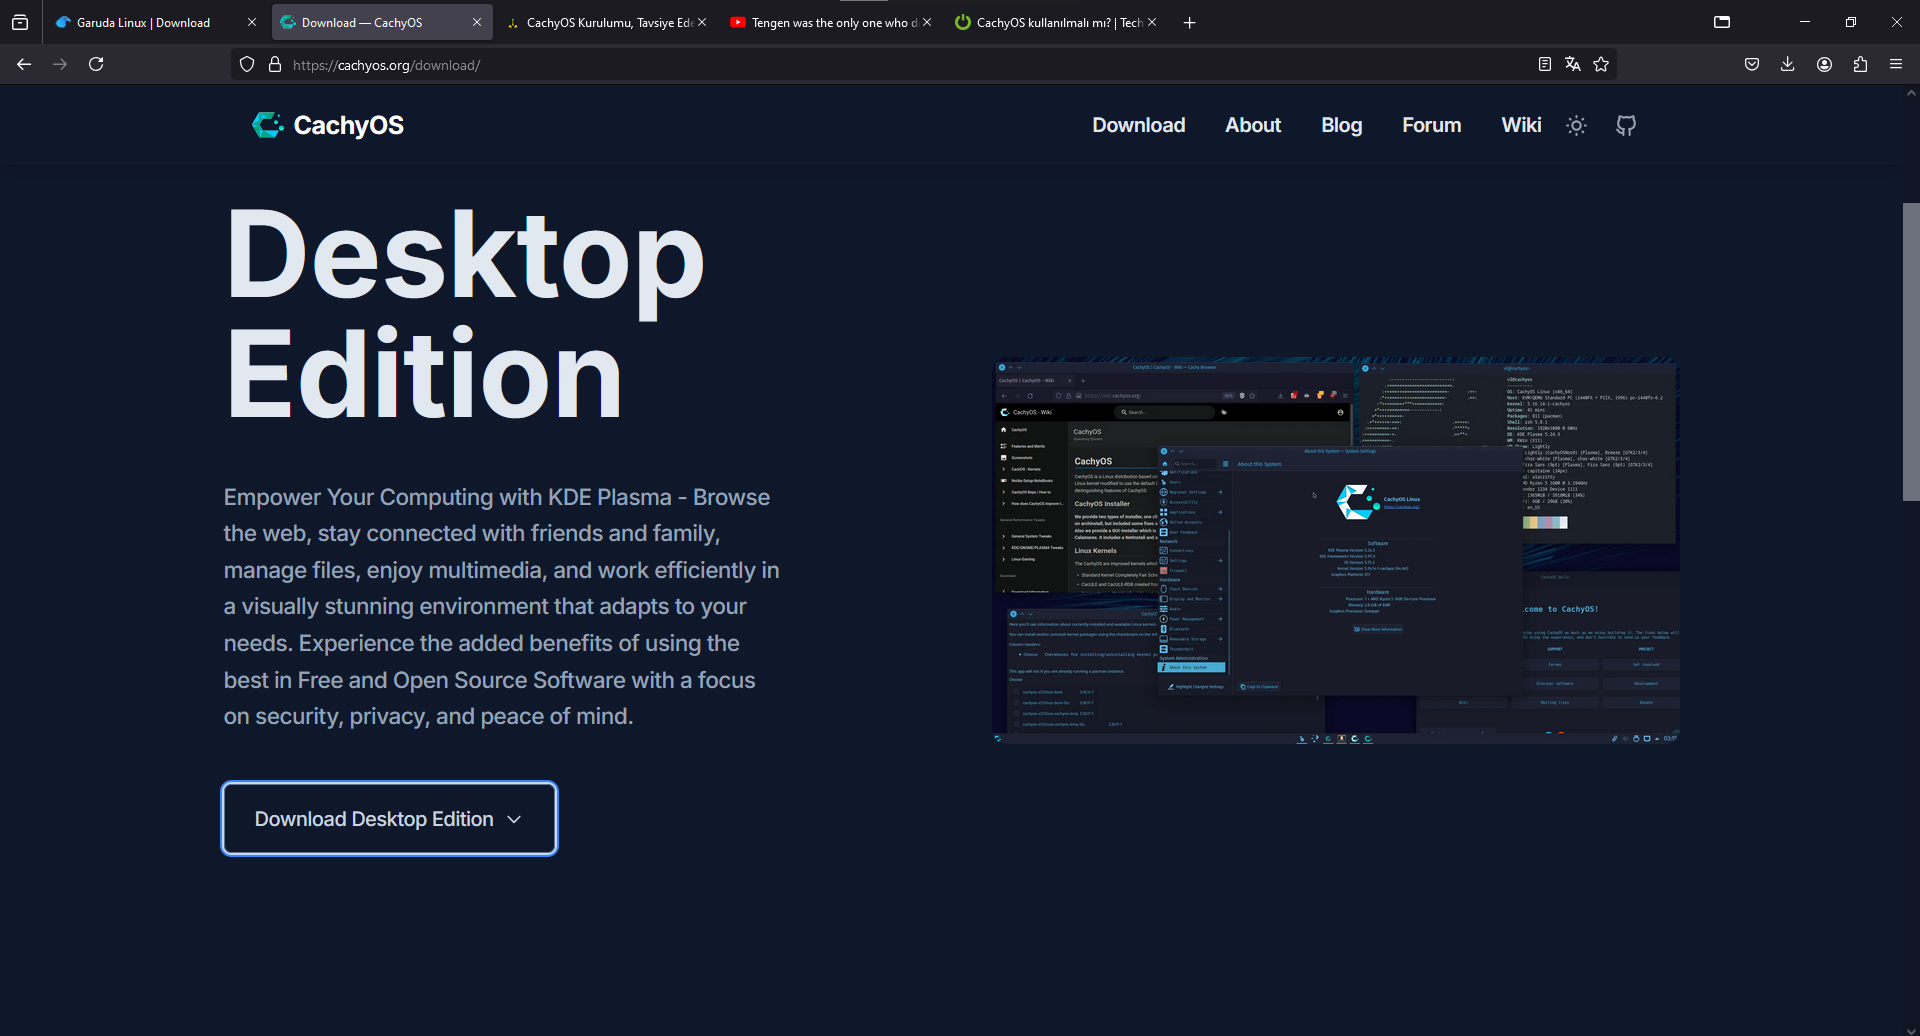Screen dimensions: 1920x1036
Task: Click the page vertical scrollbar thumb
Action: point(1911,352)
